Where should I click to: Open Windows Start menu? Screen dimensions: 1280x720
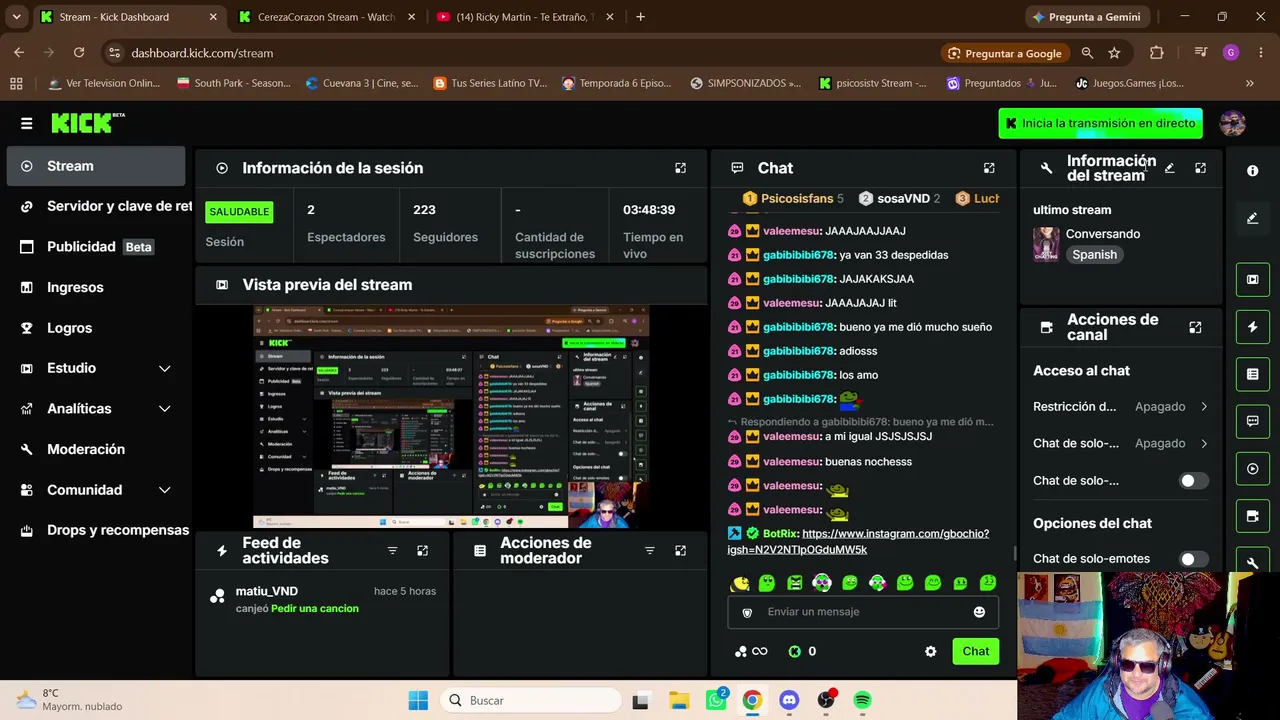(x=418, y=700)
